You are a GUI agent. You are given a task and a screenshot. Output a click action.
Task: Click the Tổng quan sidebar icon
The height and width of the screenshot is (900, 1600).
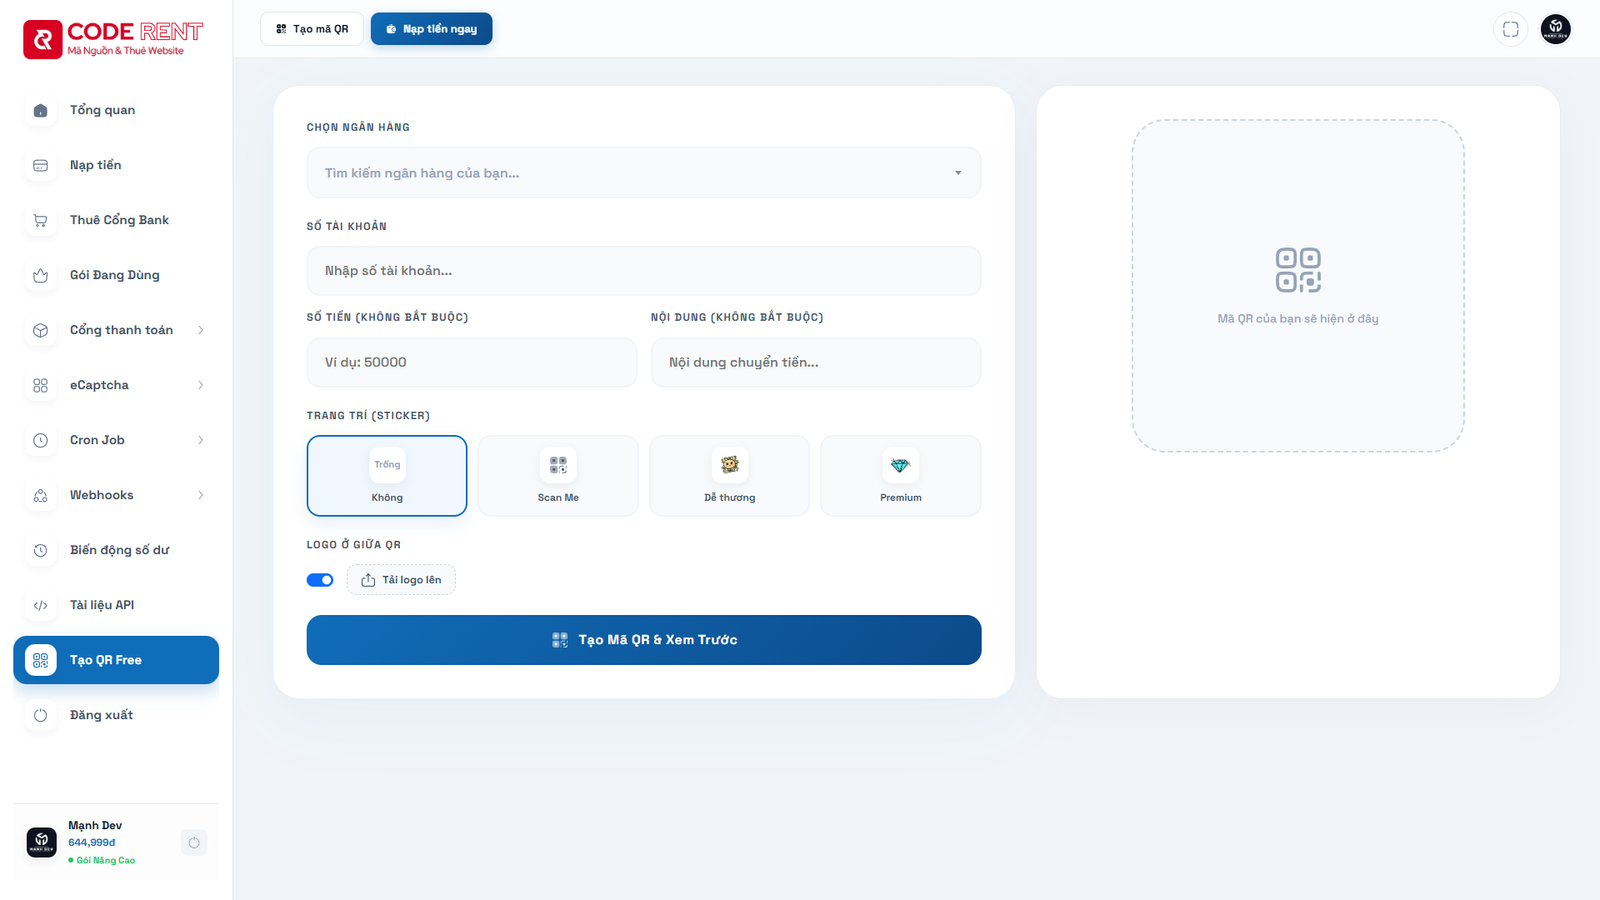[x=40, y=110]
